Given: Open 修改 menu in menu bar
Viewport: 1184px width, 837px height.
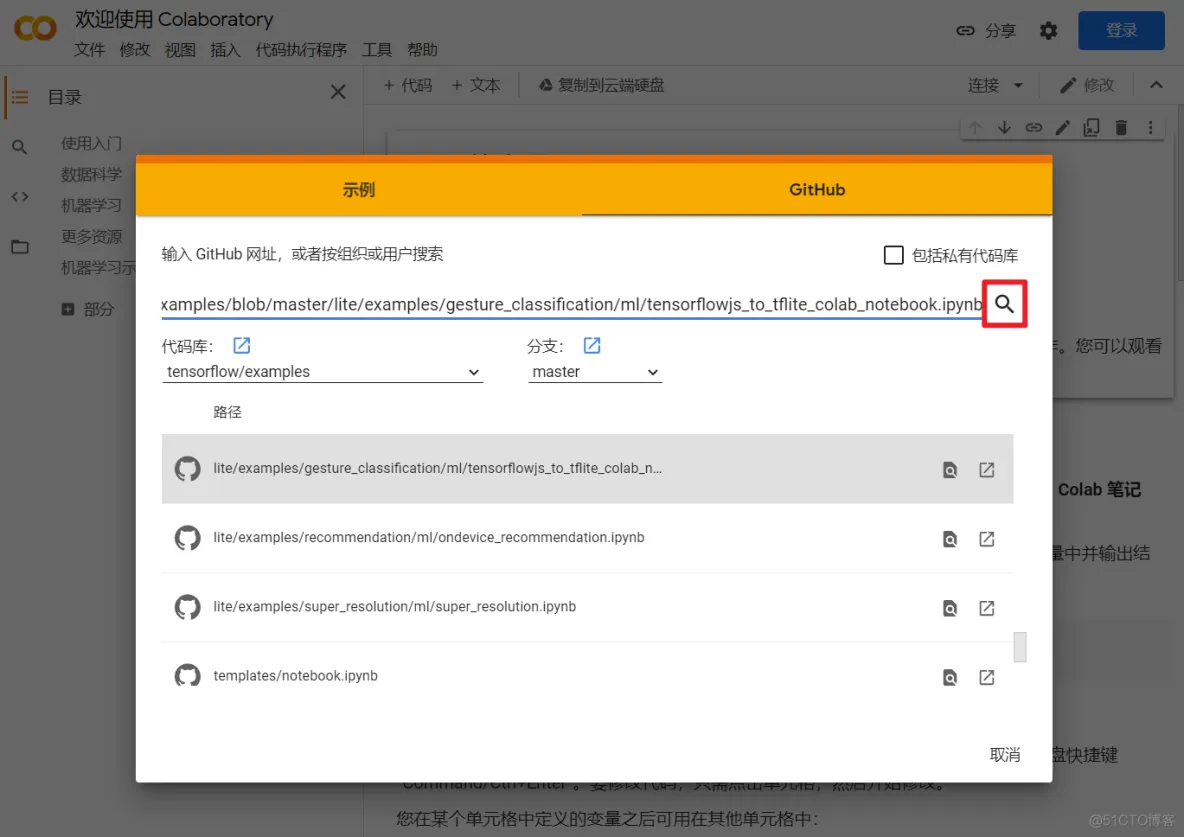Looking at the screenshot, I should click(x=134, y=50).
